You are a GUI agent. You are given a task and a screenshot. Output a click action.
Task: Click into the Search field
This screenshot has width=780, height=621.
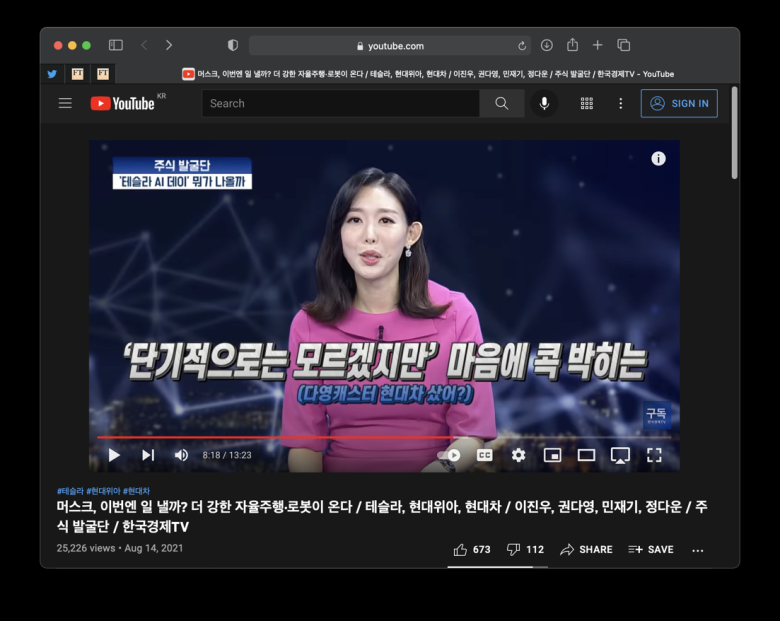341,104
